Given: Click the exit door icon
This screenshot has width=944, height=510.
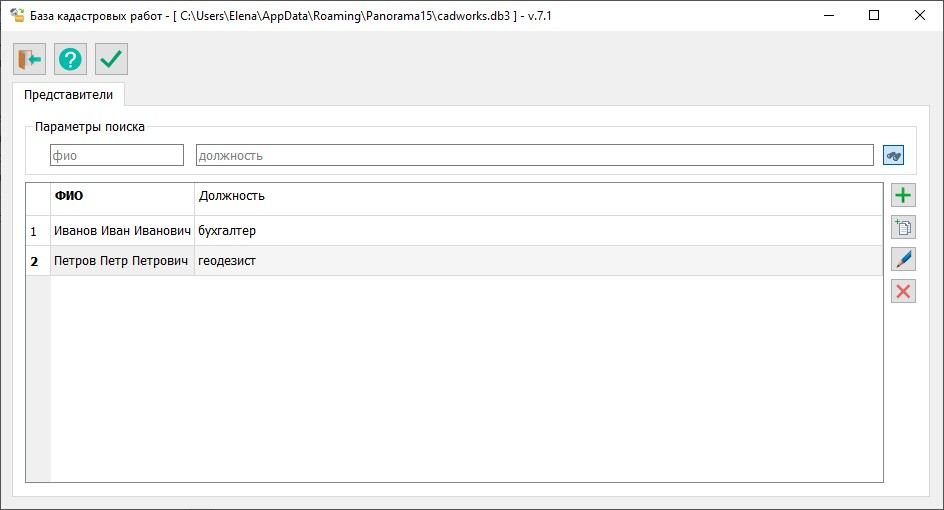Looking at the screenshot, I should [29, 59].
